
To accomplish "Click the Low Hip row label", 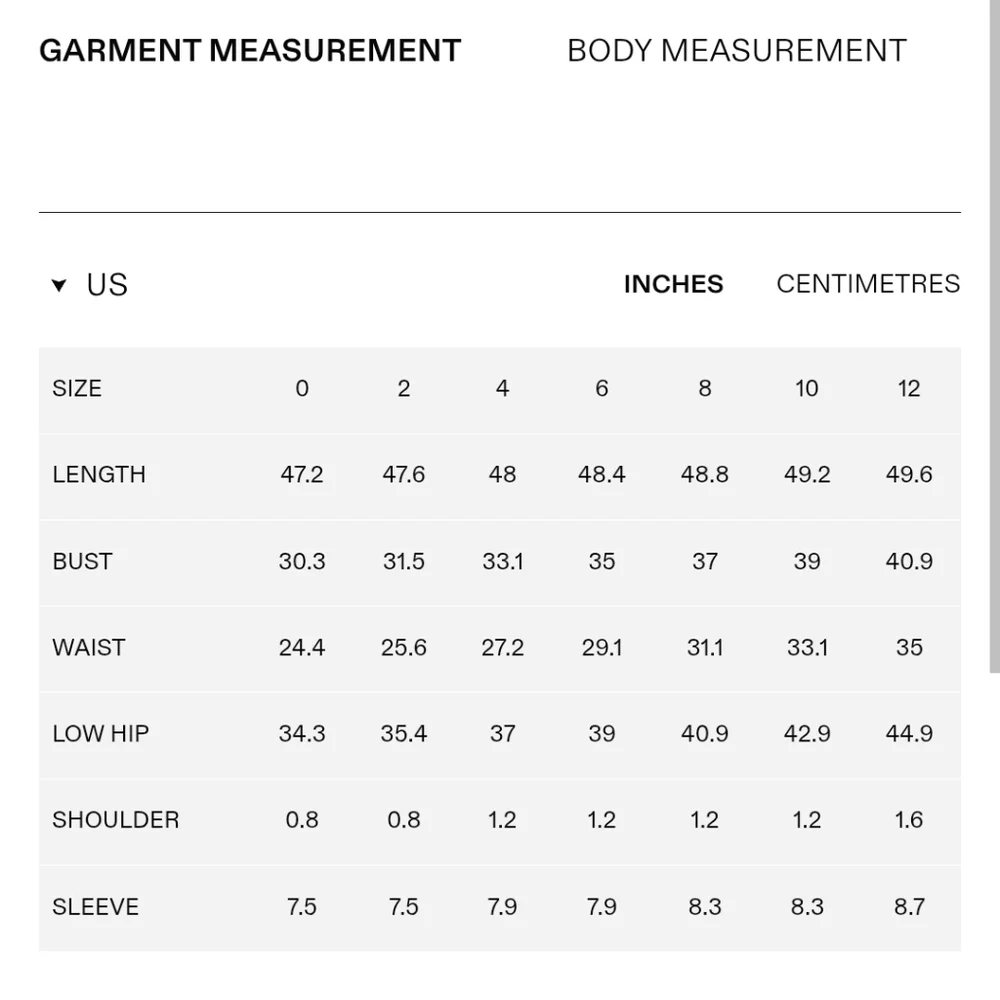I will (100, 734).
